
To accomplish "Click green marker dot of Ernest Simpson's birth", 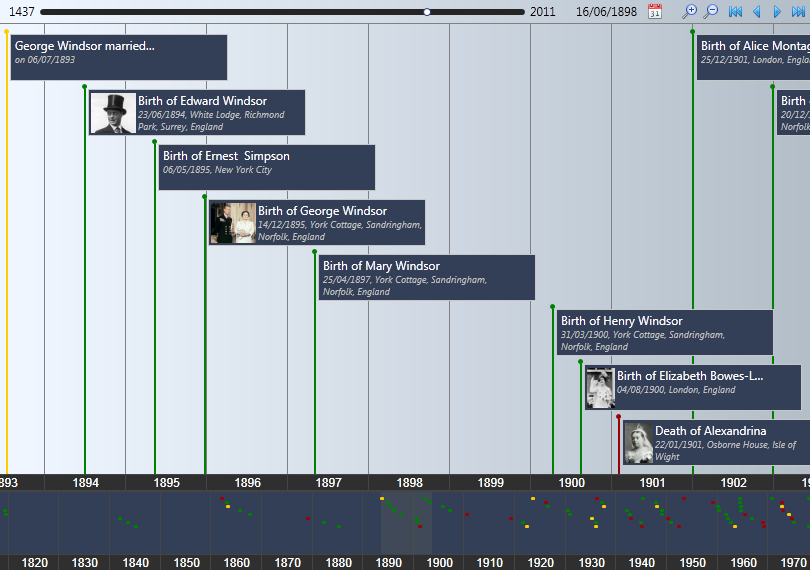I will [154, 142].
